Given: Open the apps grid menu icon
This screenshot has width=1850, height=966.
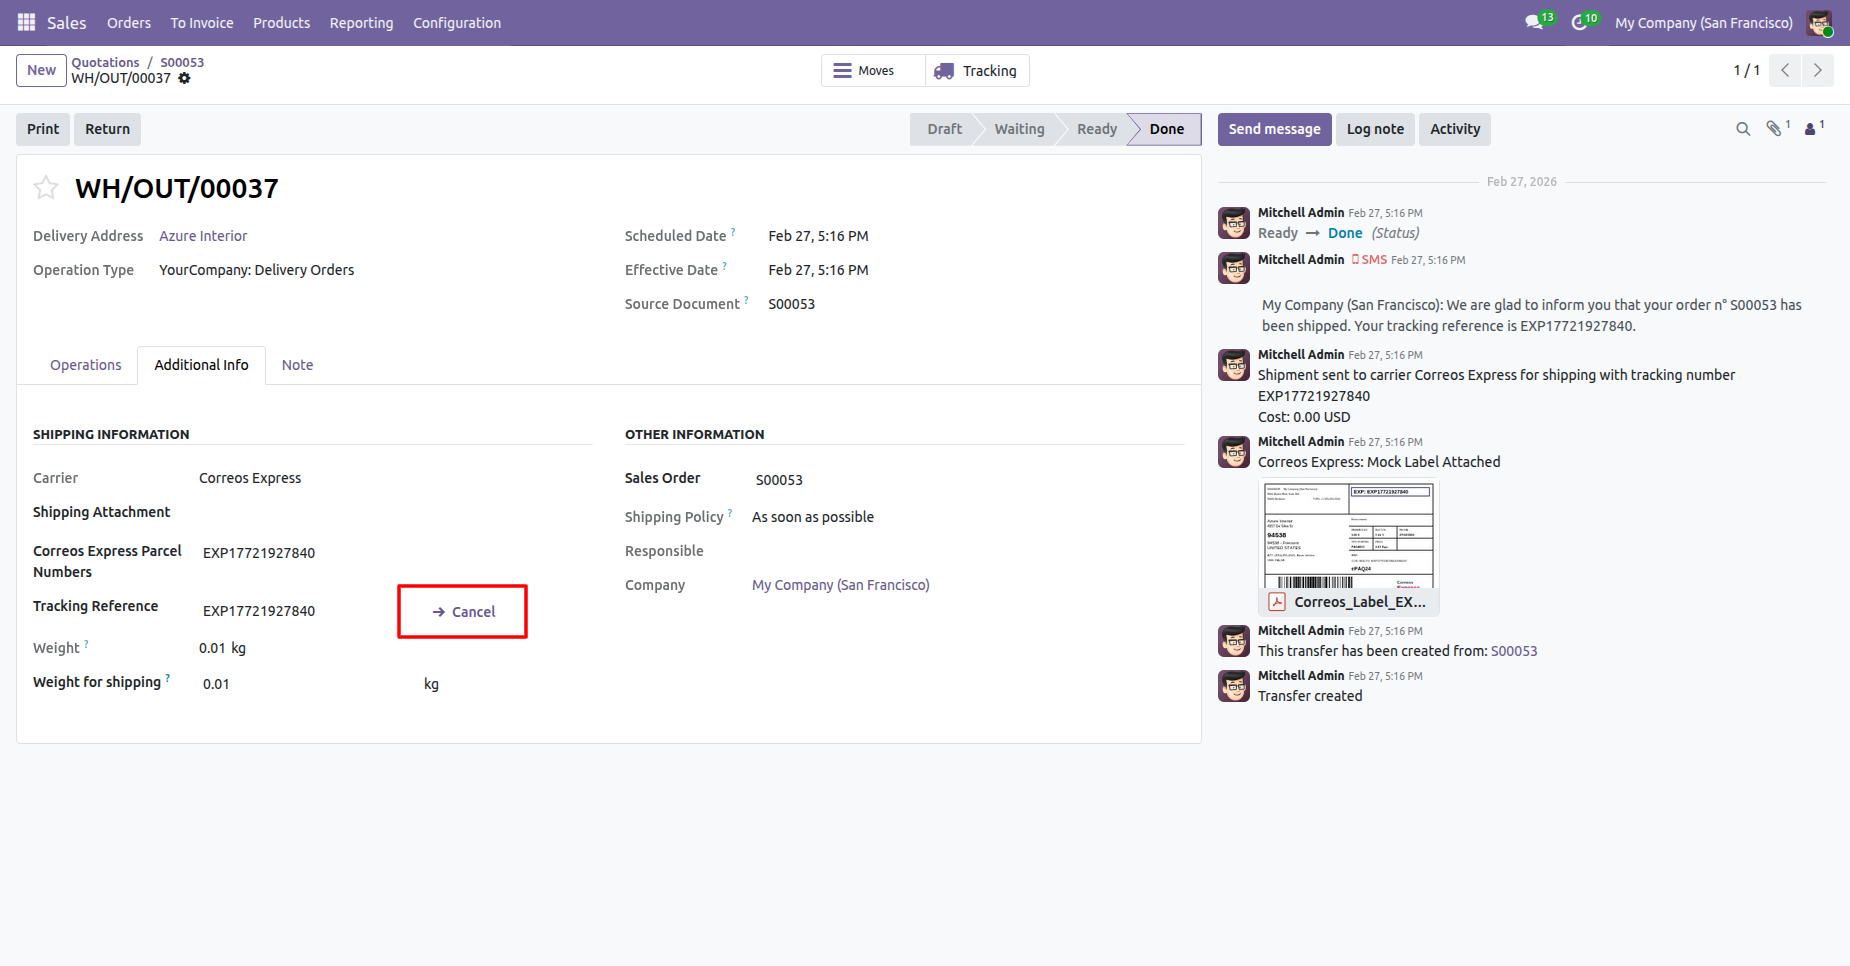Looking at the screenshot, I should [27, 22].
